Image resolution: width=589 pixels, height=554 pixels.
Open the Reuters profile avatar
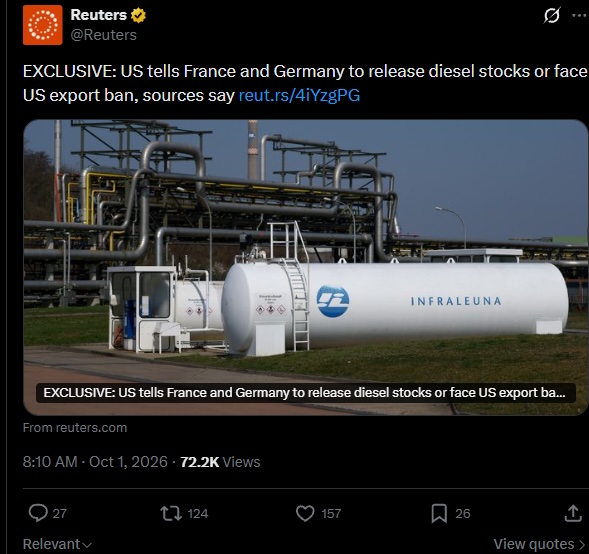[x=42, y=25]
